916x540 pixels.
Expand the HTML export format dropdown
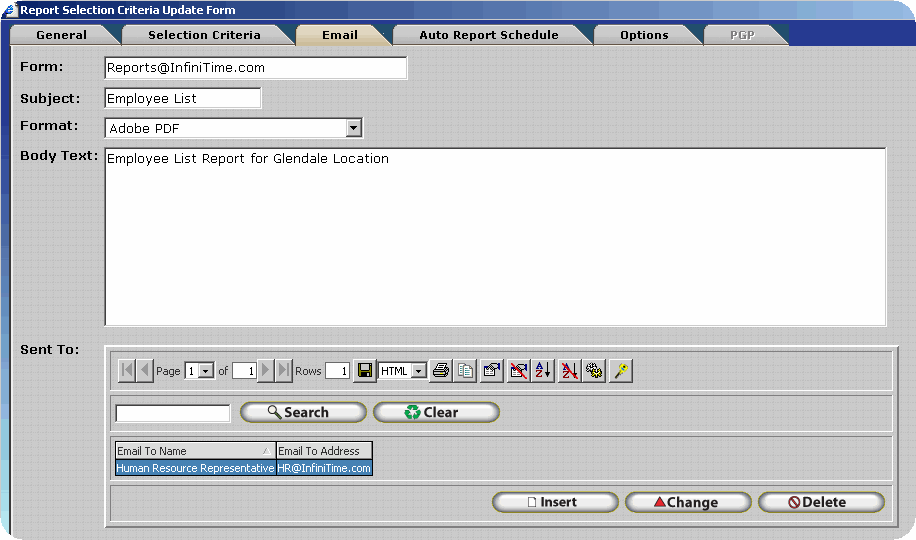tap(418, 371)
